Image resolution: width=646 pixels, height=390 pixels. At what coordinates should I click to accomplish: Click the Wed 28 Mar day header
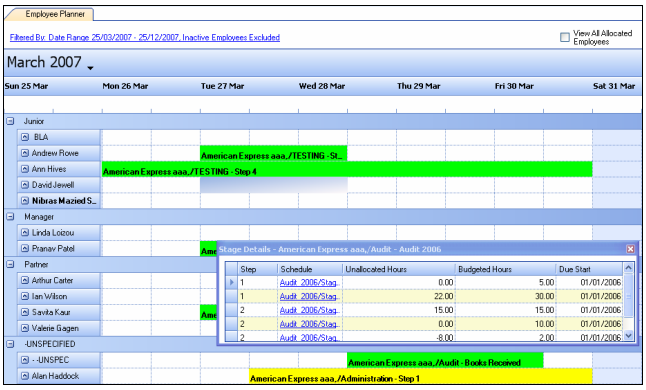pos(322,86)
